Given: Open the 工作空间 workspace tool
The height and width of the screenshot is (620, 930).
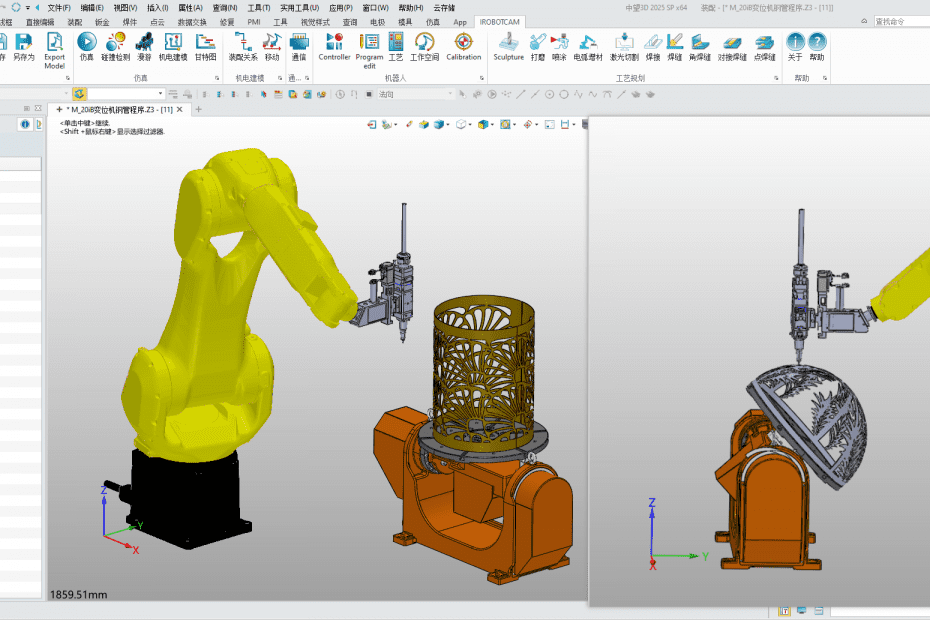Looking at the screenshot, I should (424, 46).
